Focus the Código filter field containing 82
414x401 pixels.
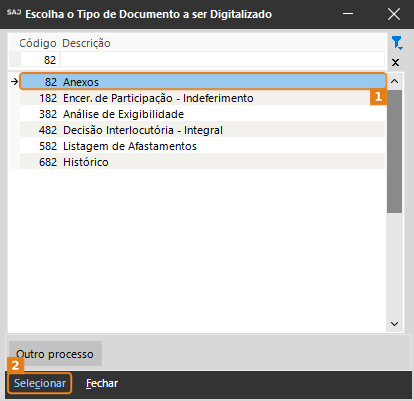40,60
